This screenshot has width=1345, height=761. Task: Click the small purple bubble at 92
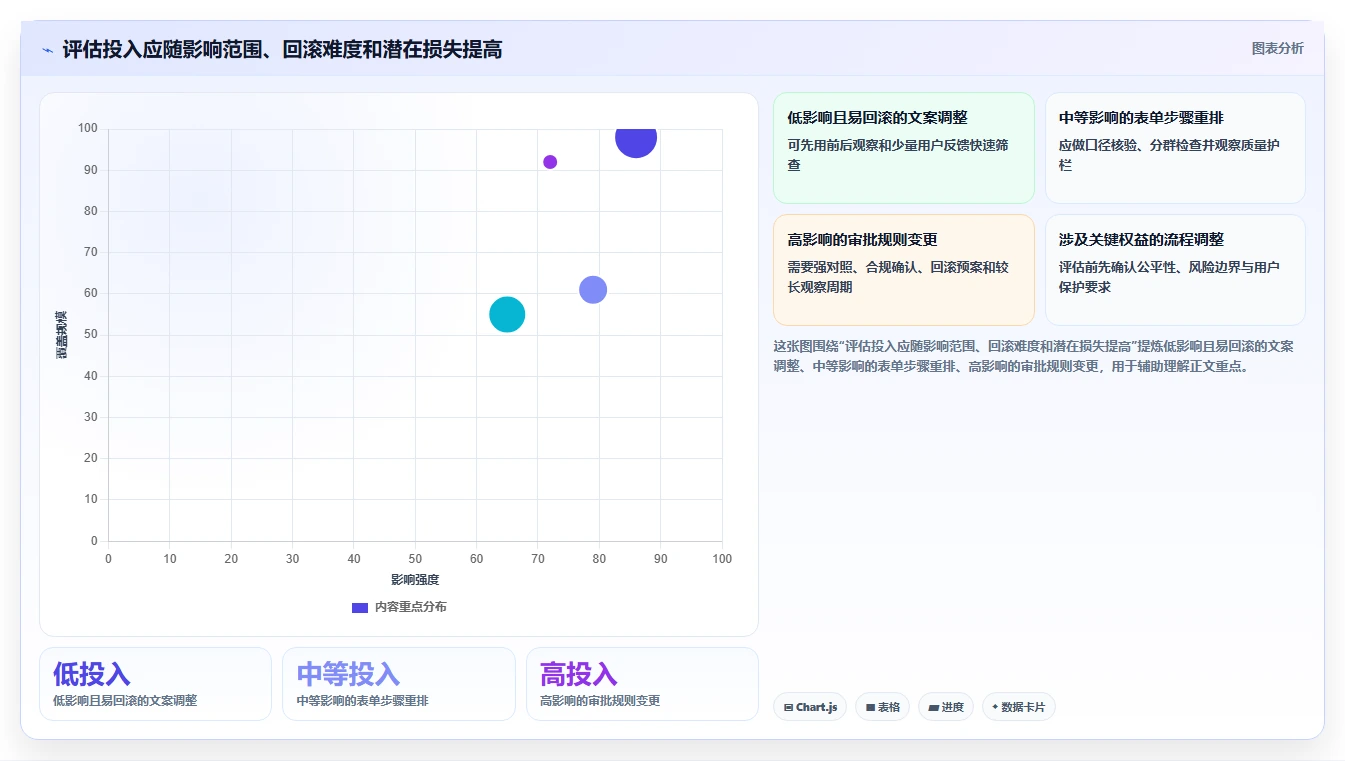point(550,162)
